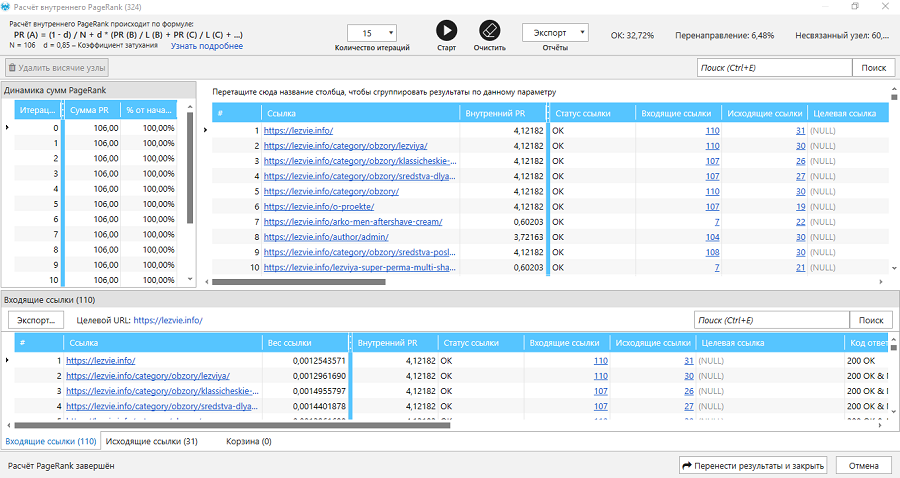Click incoming links count 108 in row 9
Screen dimensions: 900x478
712,252
